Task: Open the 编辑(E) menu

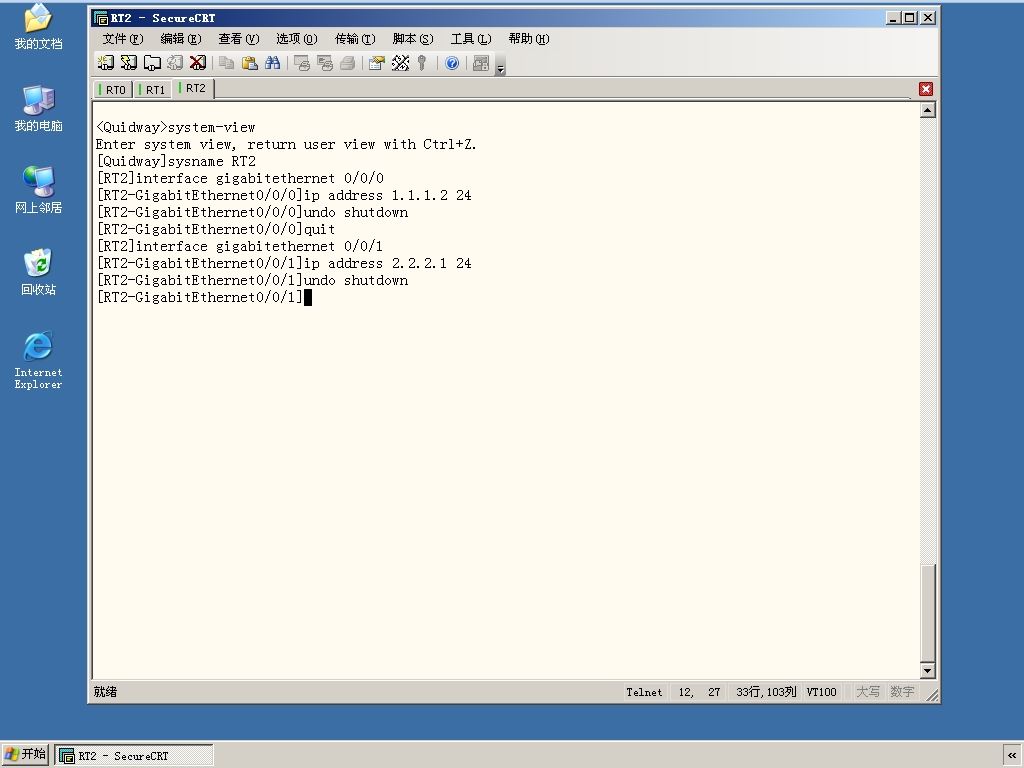Action: 181,39
